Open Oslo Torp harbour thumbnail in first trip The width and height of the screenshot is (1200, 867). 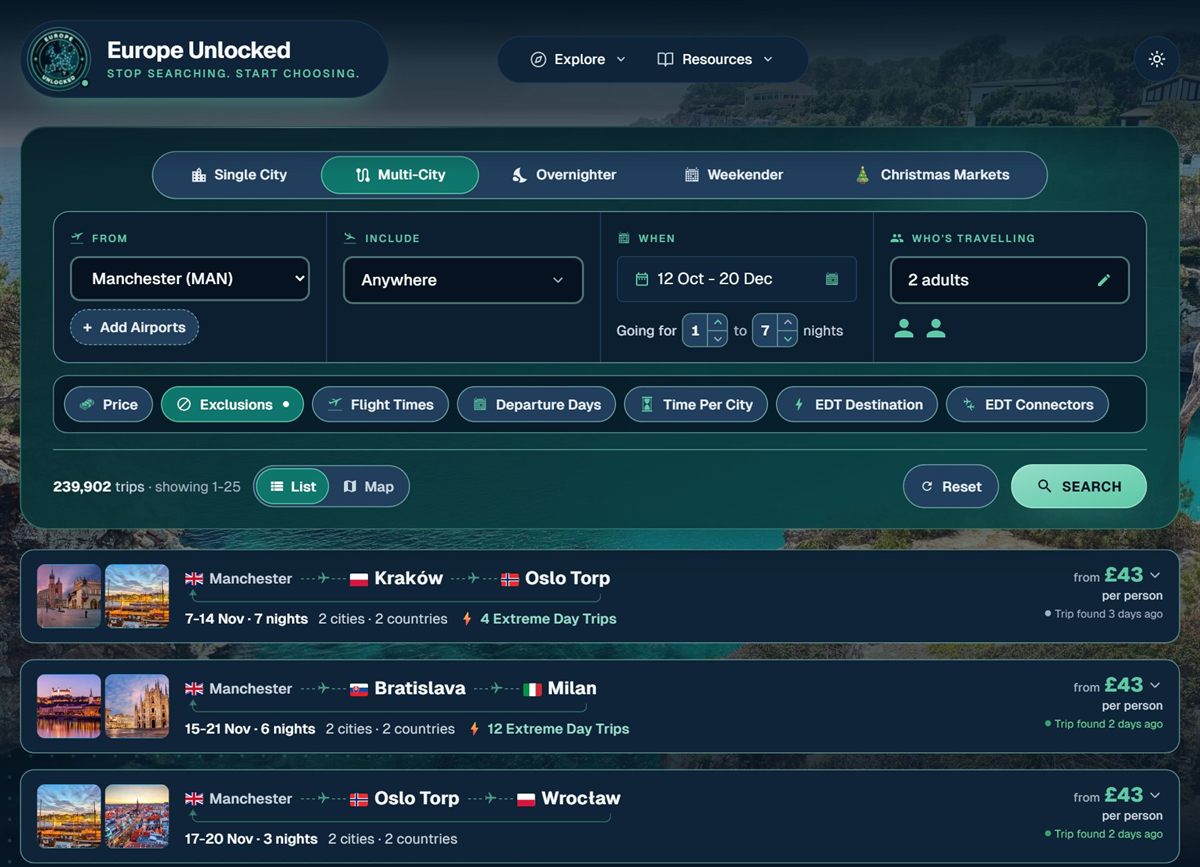pos(137,596)
